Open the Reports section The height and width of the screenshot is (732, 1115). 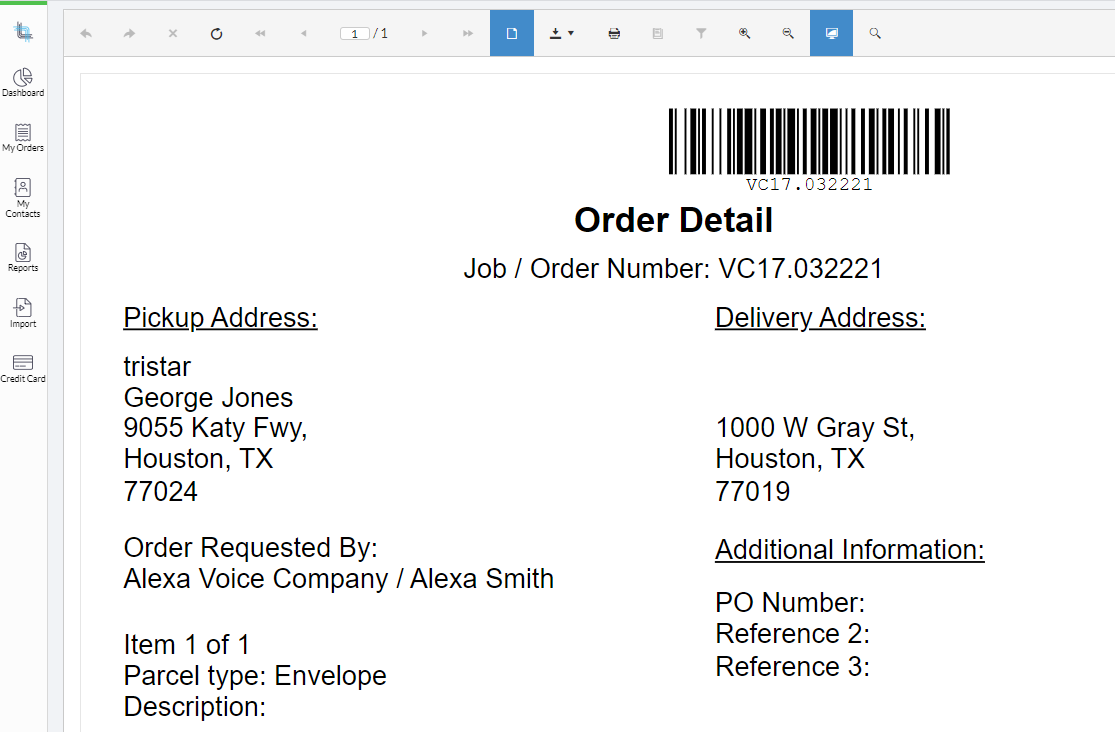pyautogui.click(x=23, y=258)
